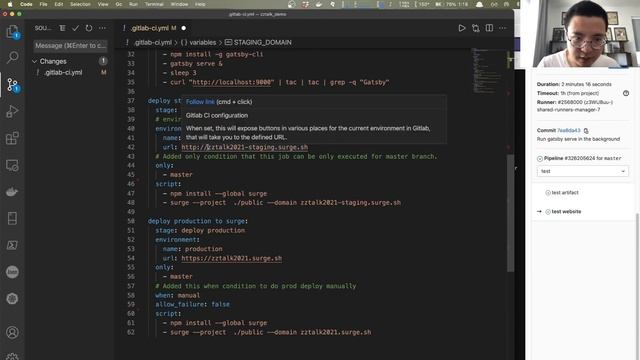Select the Source Control activity bar icon
640x360 pixels.
[x=12, y=85]
